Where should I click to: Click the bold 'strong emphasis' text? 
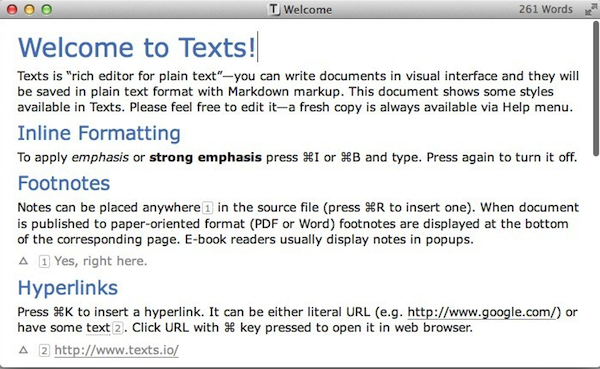[x=205, y=157]
